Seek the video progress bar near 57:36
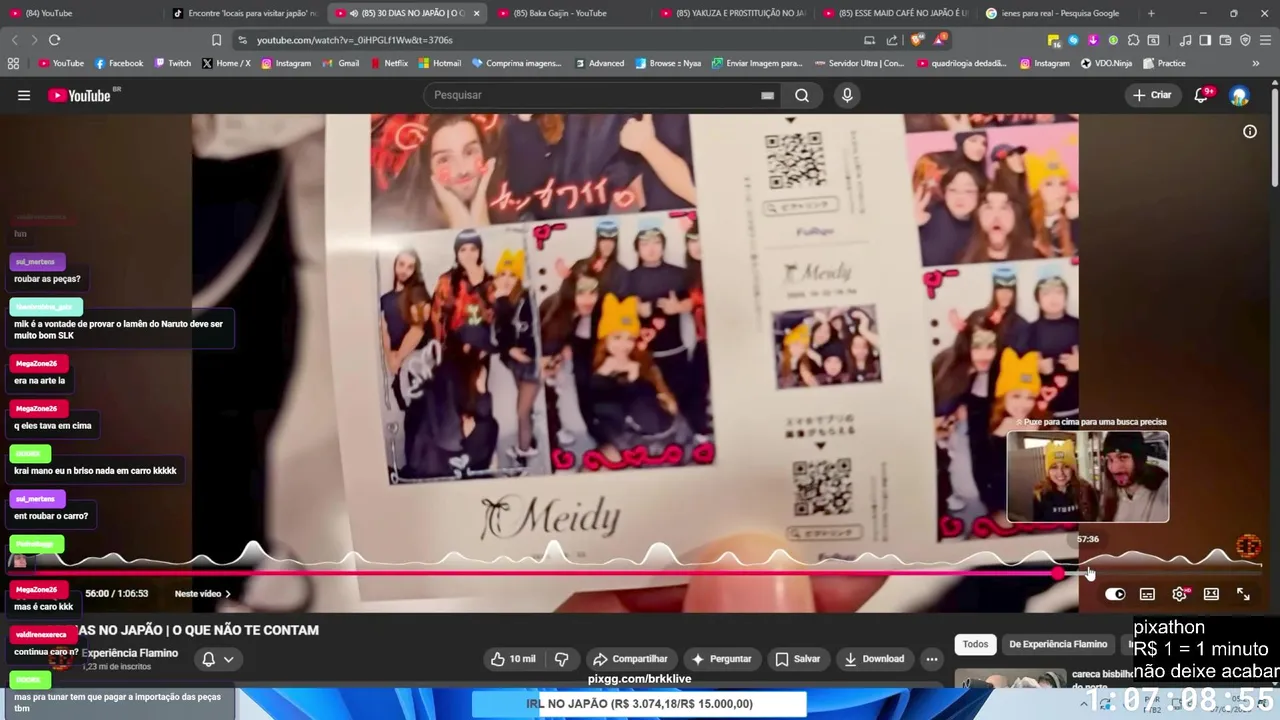Viewport: 1280px width, 720px height. [x=1088, y=573]
